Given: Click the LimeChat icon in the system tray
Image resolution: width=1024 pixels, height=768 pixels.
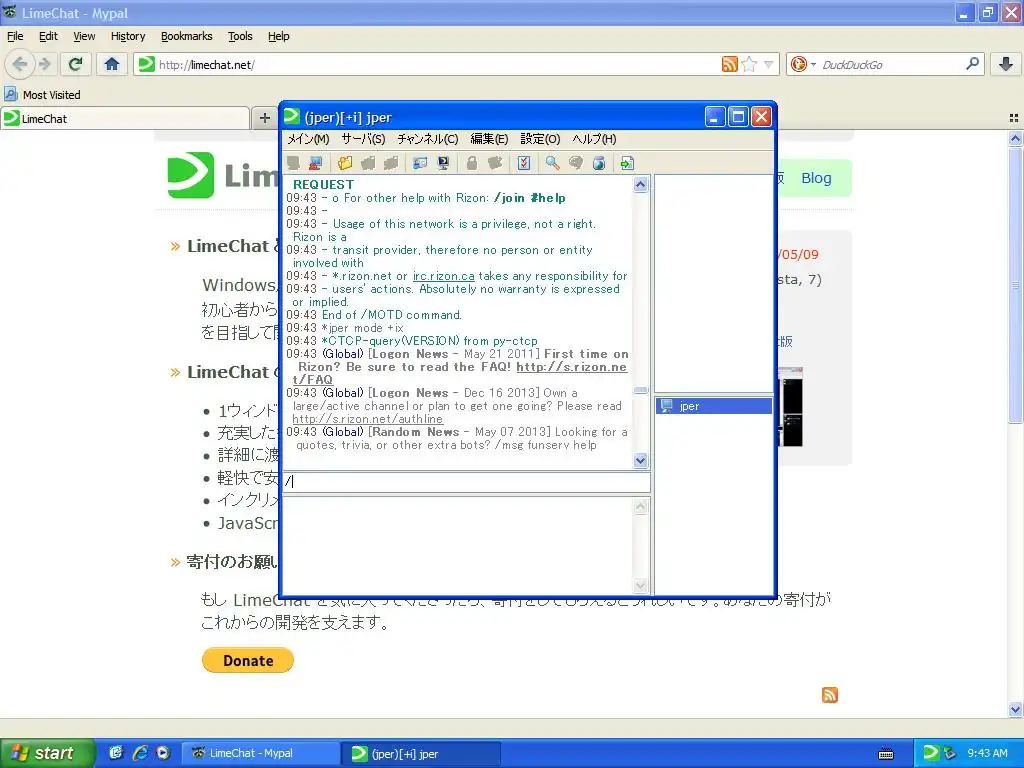Looking at the screenshot, I should coord(930,753).
